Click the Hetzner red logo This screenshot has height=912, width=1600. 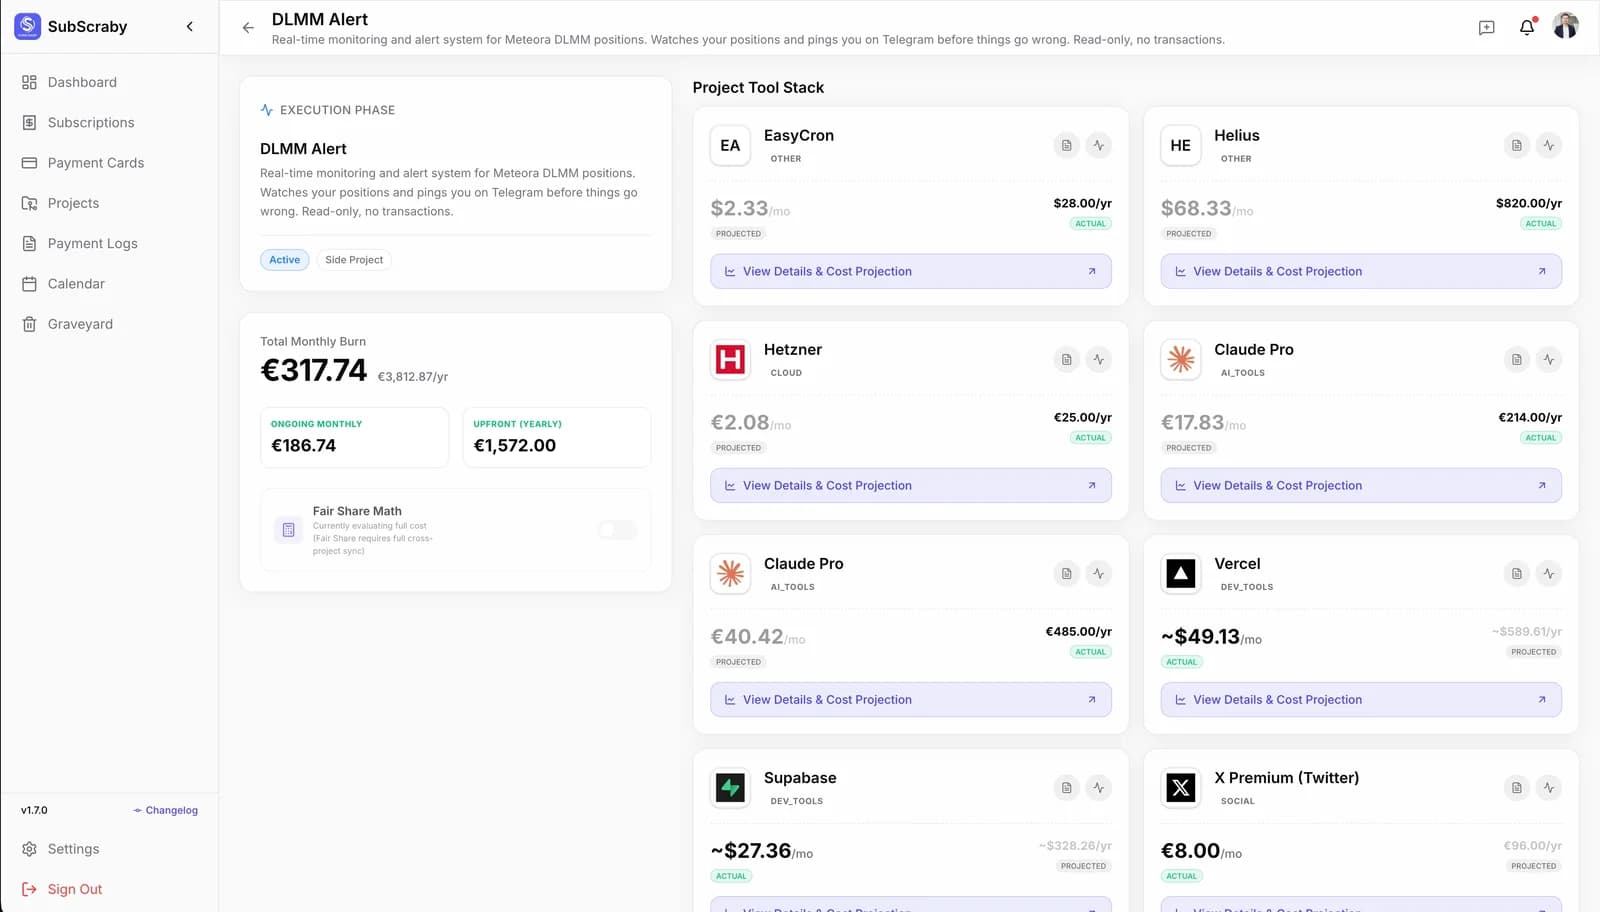pos(730,360)
